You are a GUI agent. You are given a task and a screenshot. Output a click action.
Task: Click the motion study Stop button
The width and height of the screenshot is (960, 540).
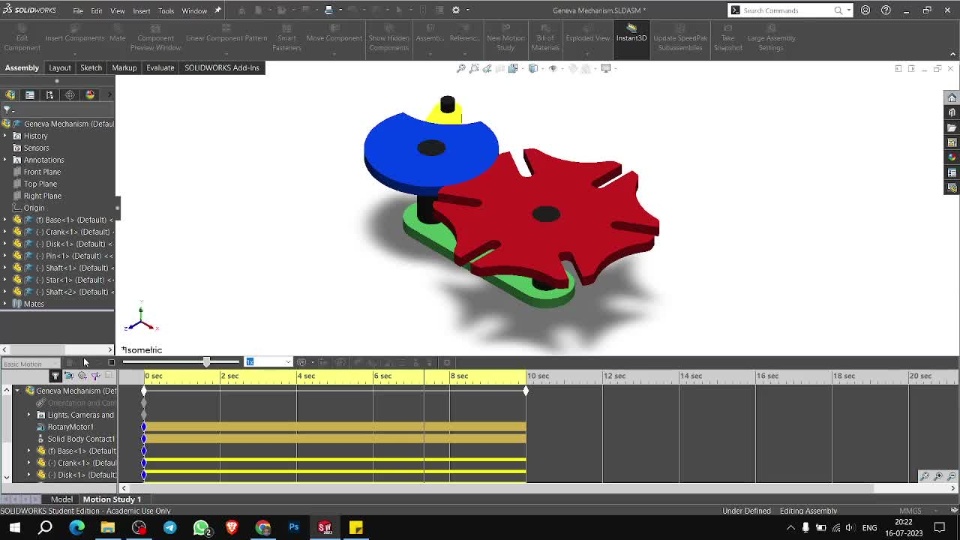tap(111, 362)
